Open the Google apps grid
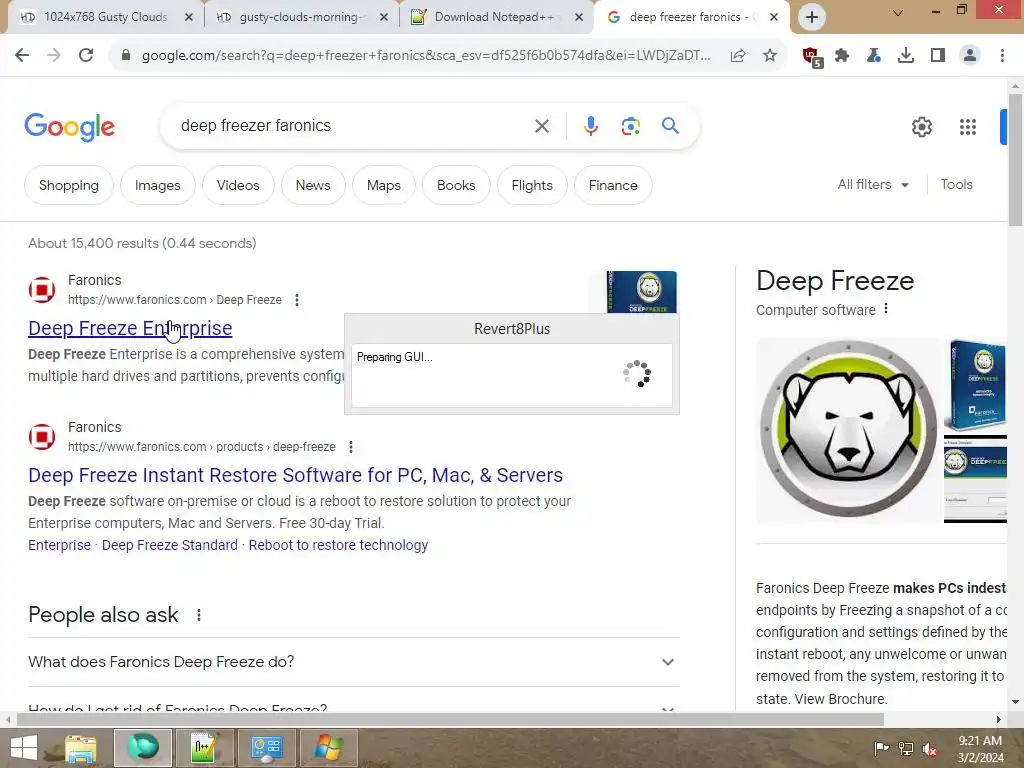Viewport: 1024px width, 768px height. (x=968, y=127)
